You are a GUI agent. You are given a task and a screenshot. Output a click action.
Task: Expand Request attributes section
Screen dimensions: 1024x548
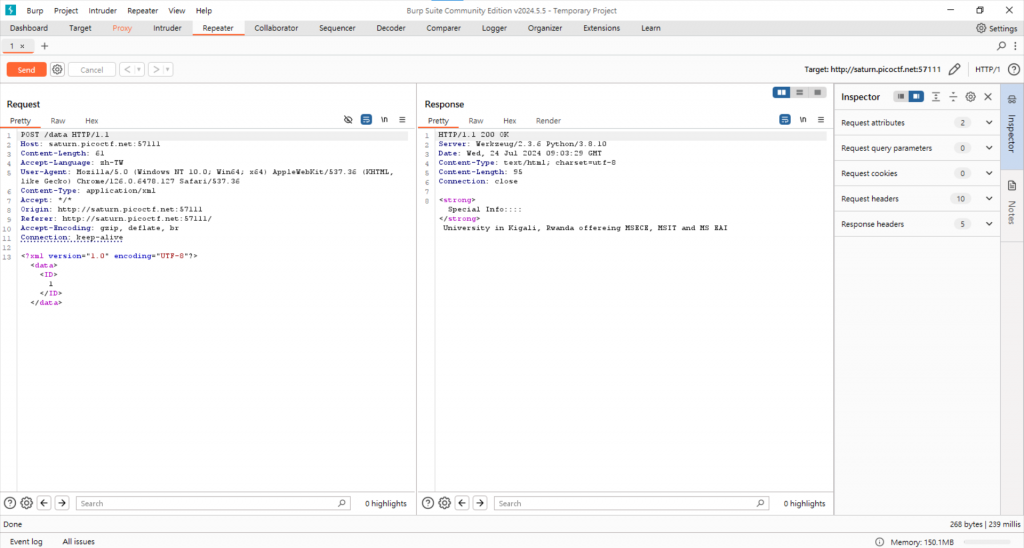[917, 123]
